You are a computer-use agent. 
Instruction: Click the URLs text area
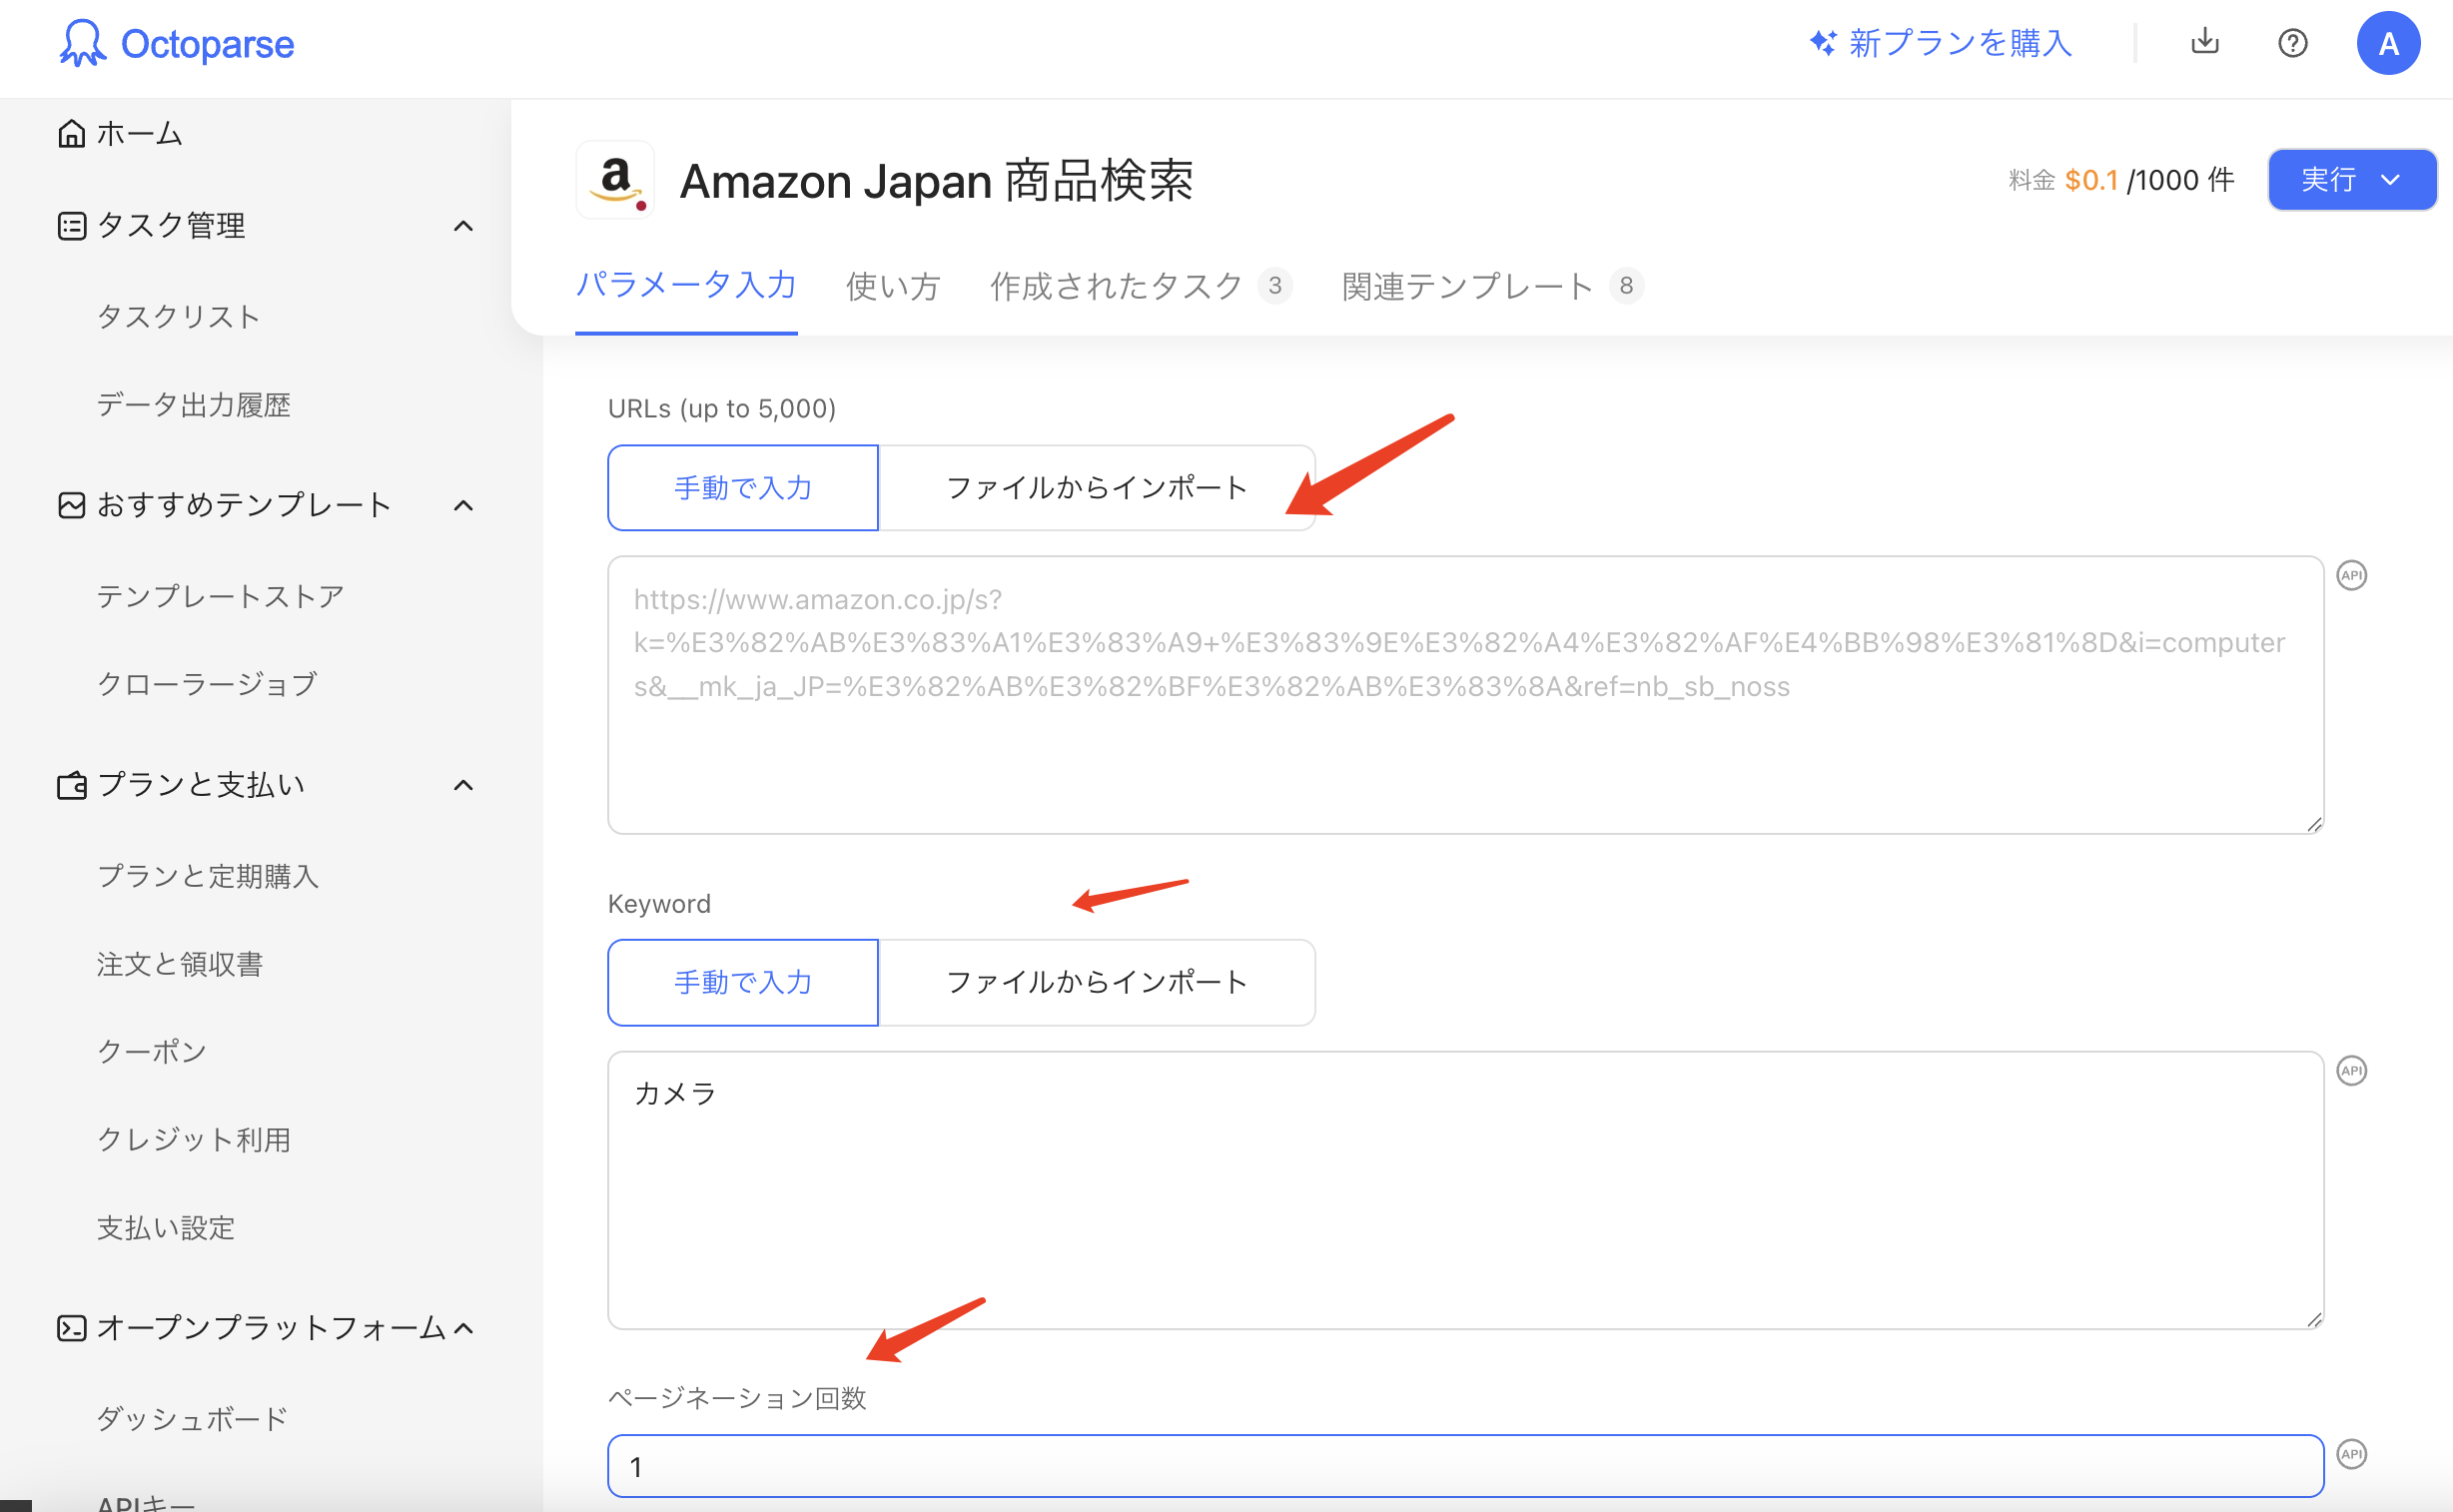pos(1465,695)
